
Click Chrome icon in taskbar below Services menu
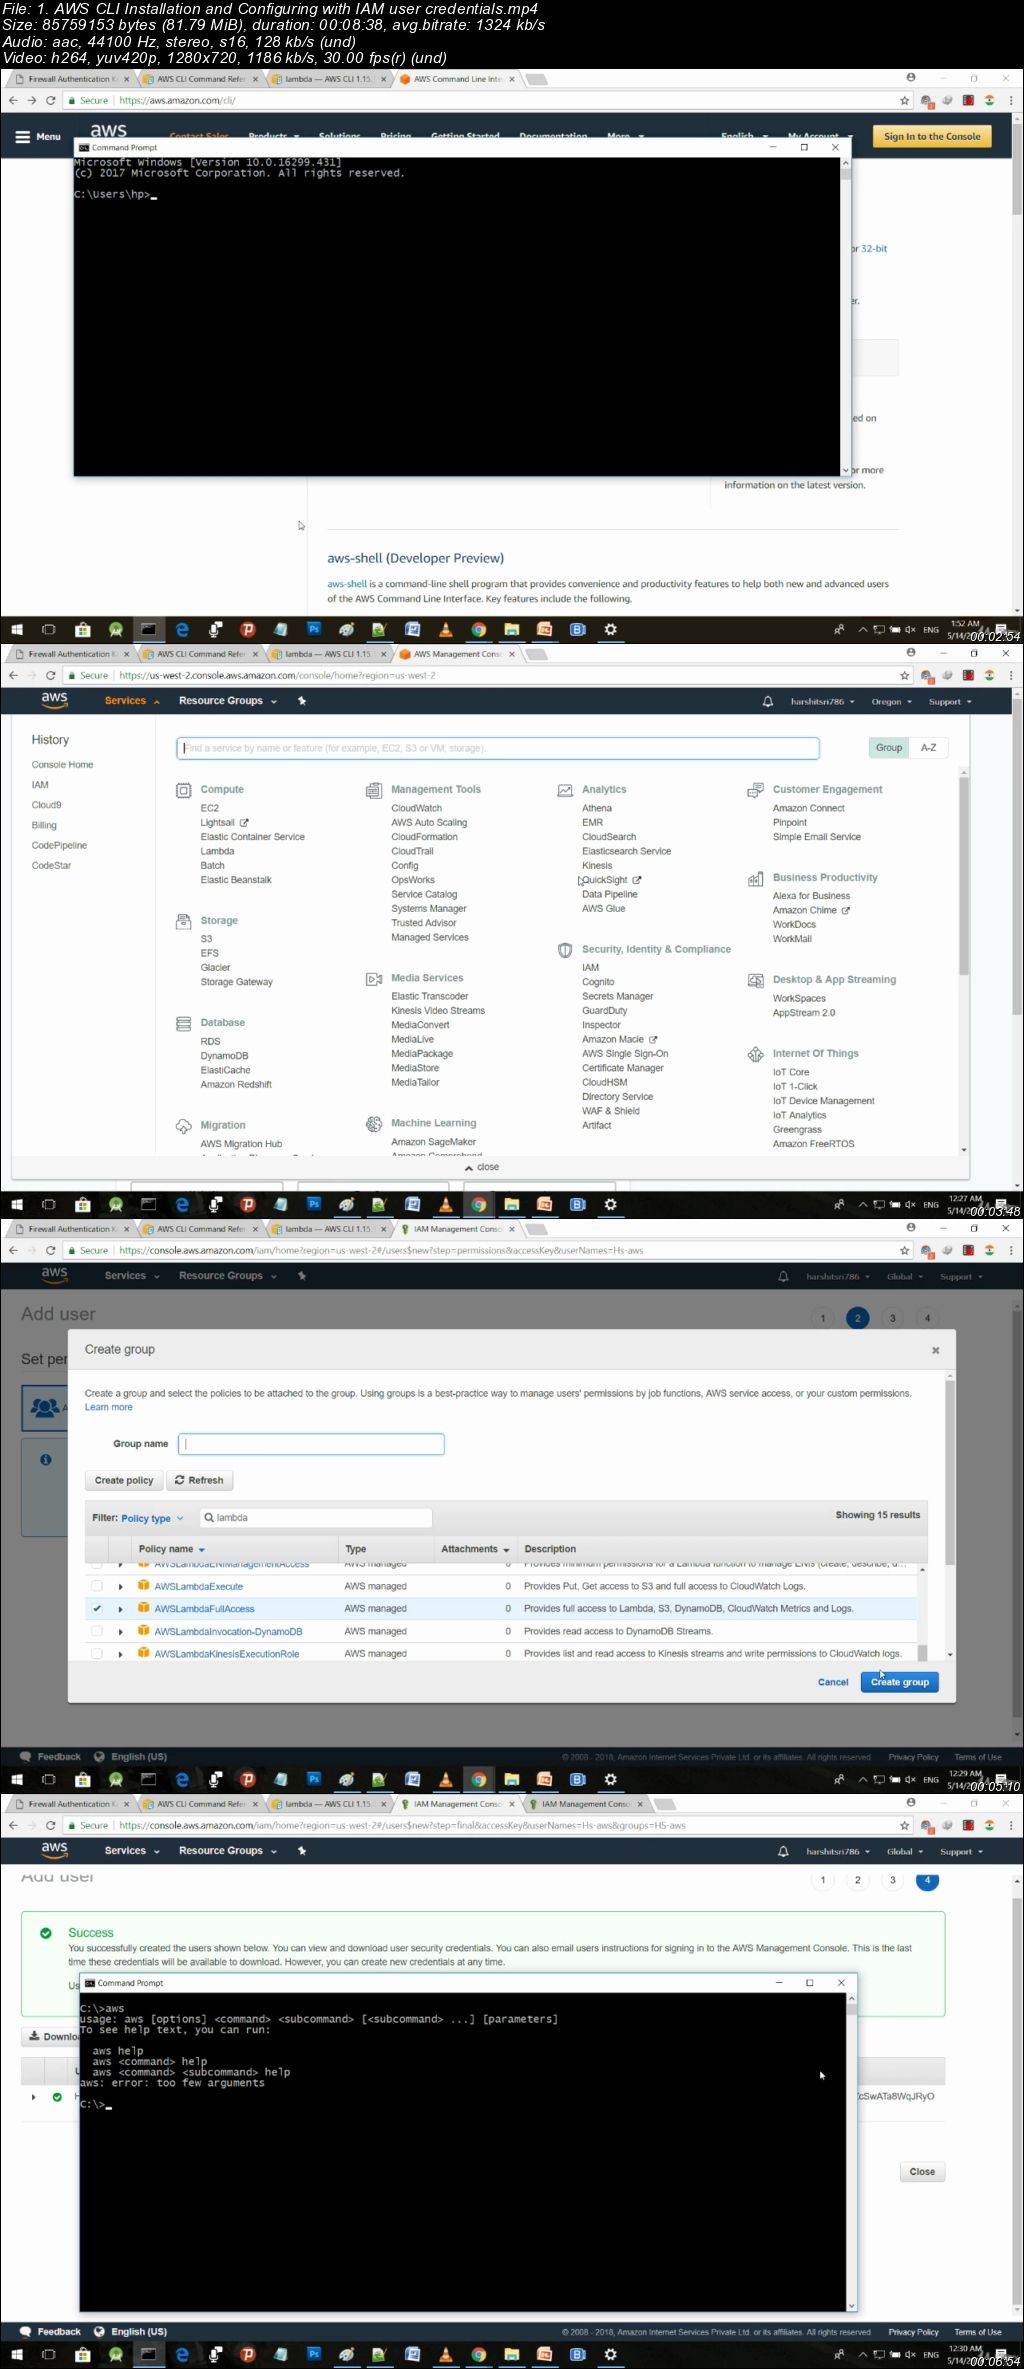pyautogui.click(x=479, y=1205)
